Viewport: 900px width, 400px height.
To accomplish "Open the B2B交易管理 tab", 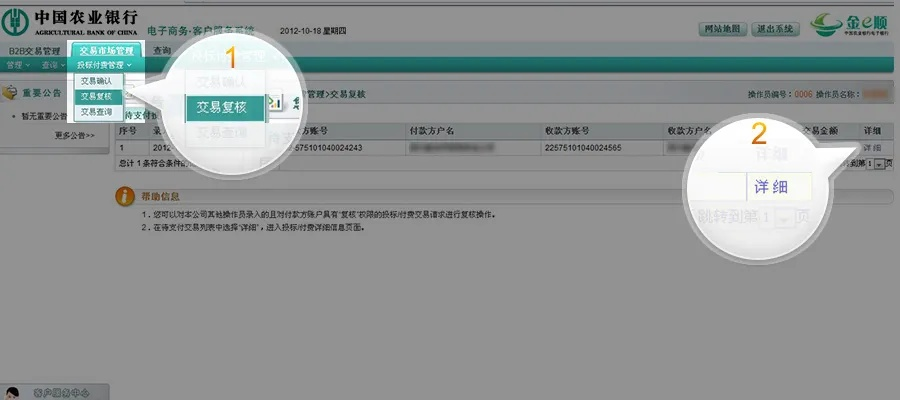I will click(x=35, y=50).
